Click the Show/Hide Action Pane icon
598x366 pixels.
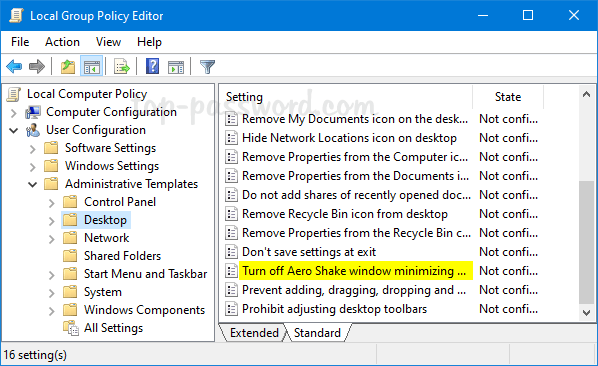tap(176, 67)
